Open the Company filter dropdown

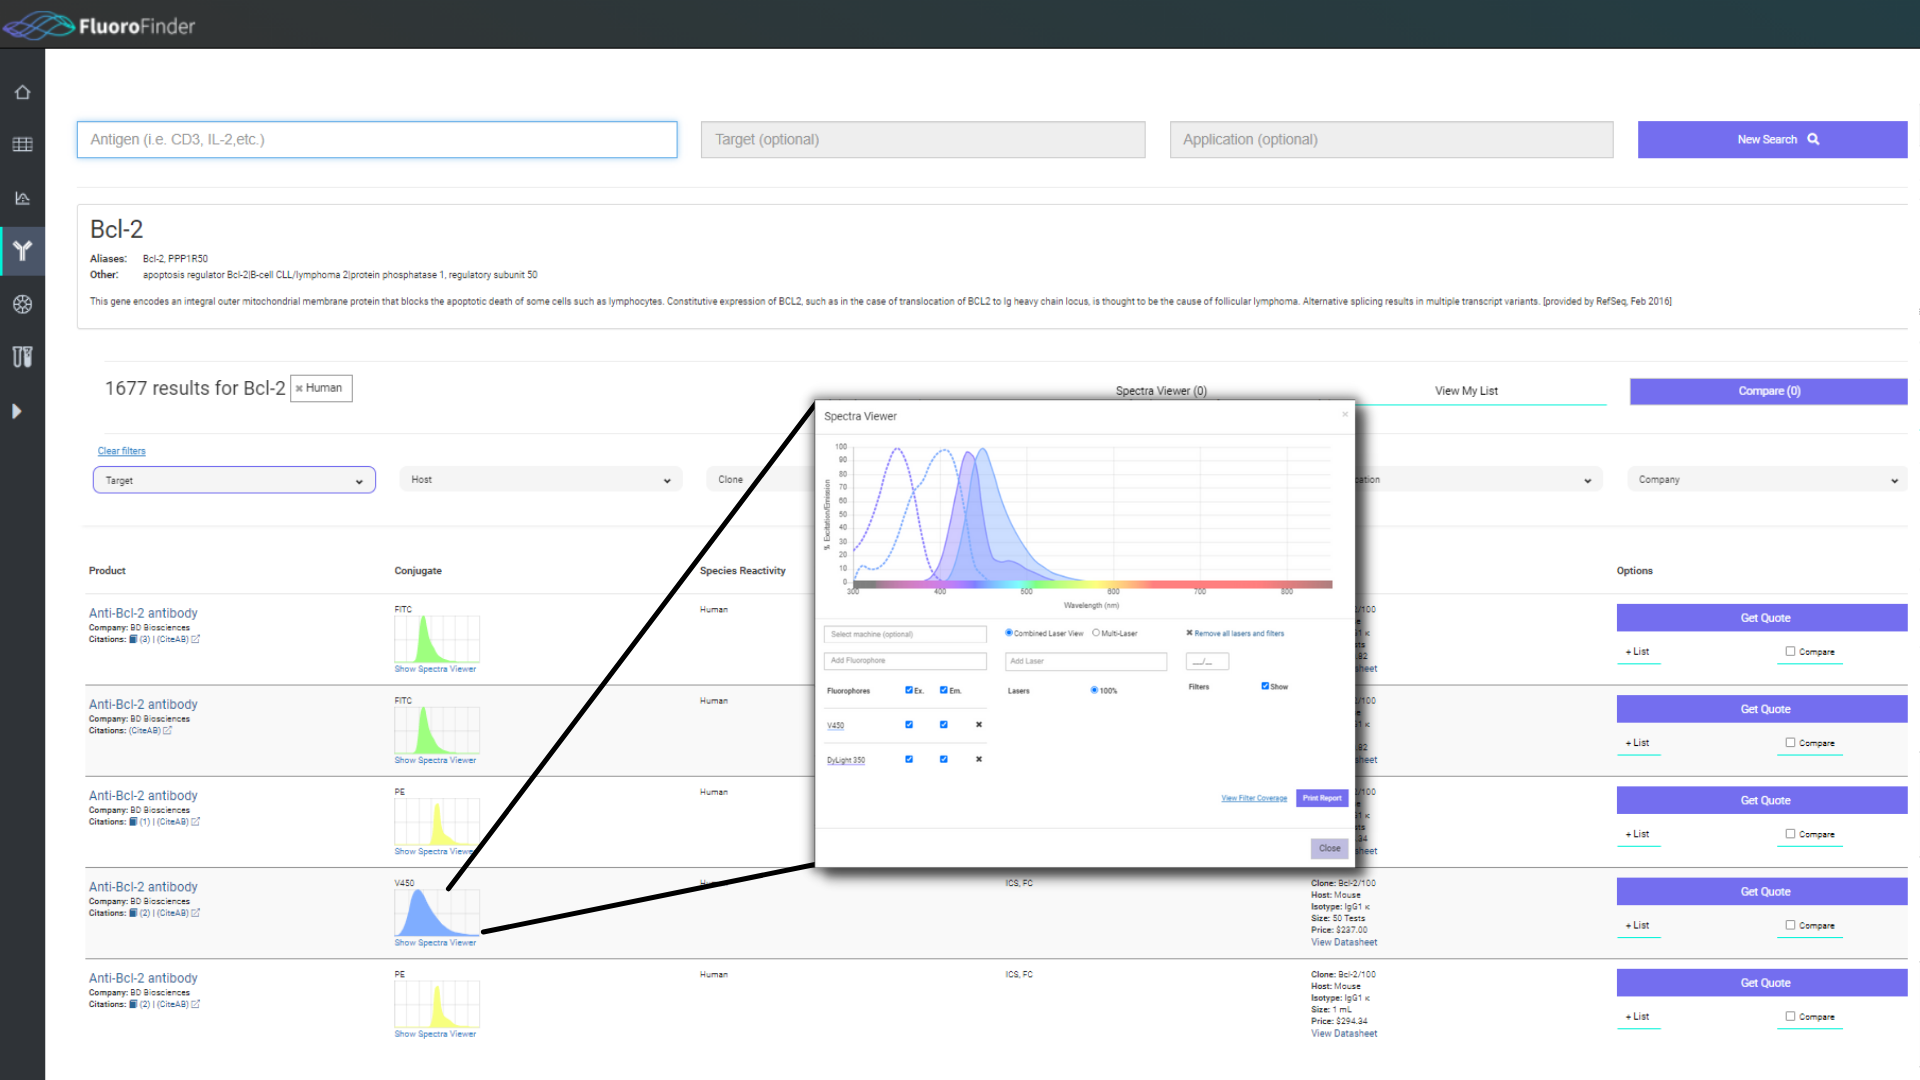[1765, 480]
